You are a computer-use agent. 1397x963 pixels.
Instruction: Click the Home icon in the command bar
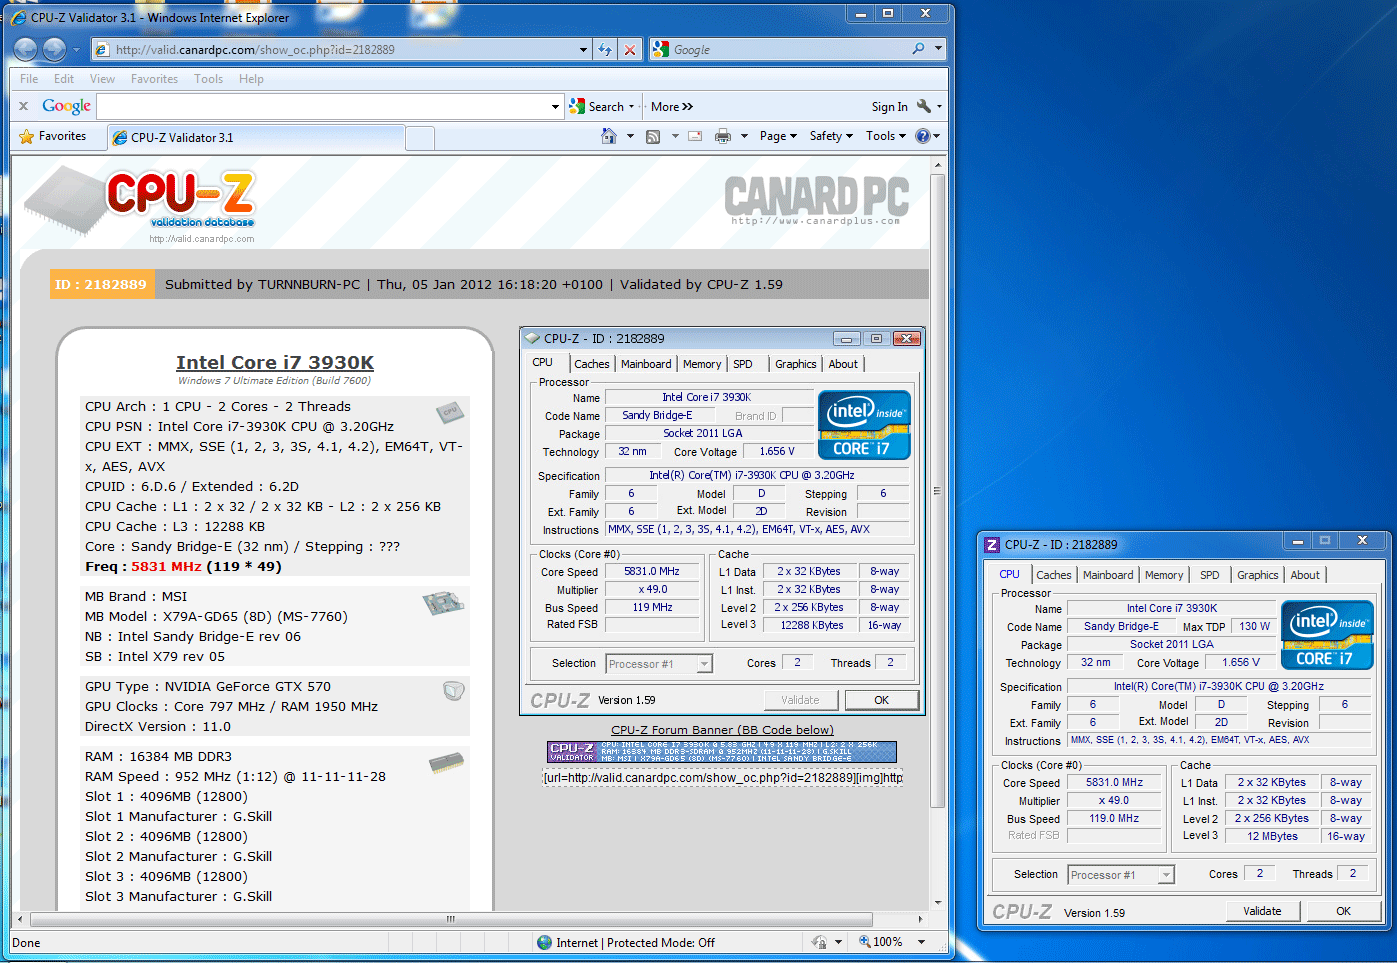(x=609, y=136)
